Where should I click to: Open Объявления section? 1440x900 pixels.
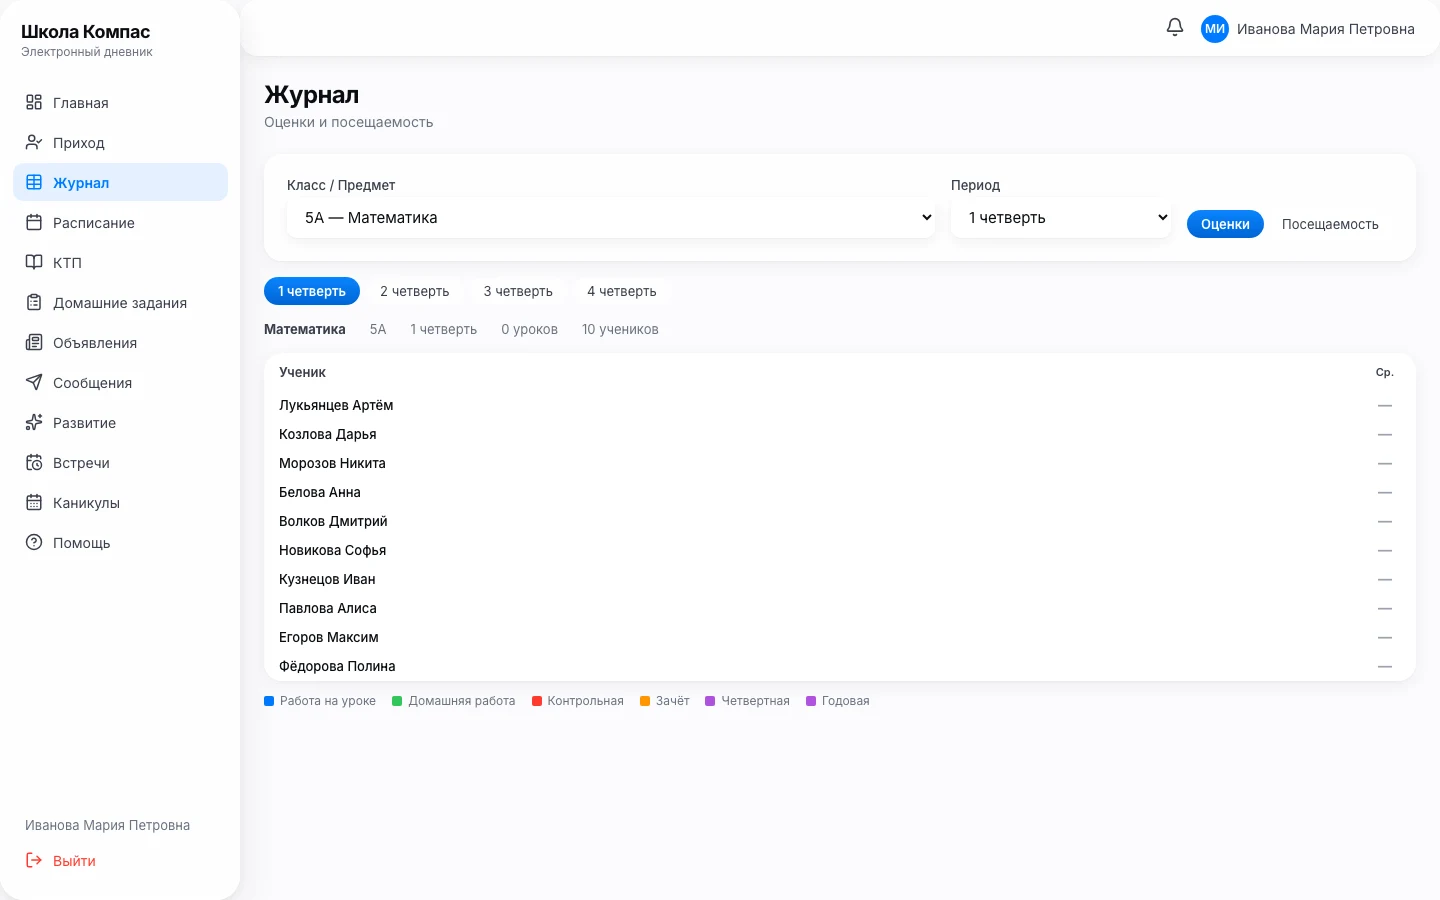pyautogui.click(x=120, y=342)
